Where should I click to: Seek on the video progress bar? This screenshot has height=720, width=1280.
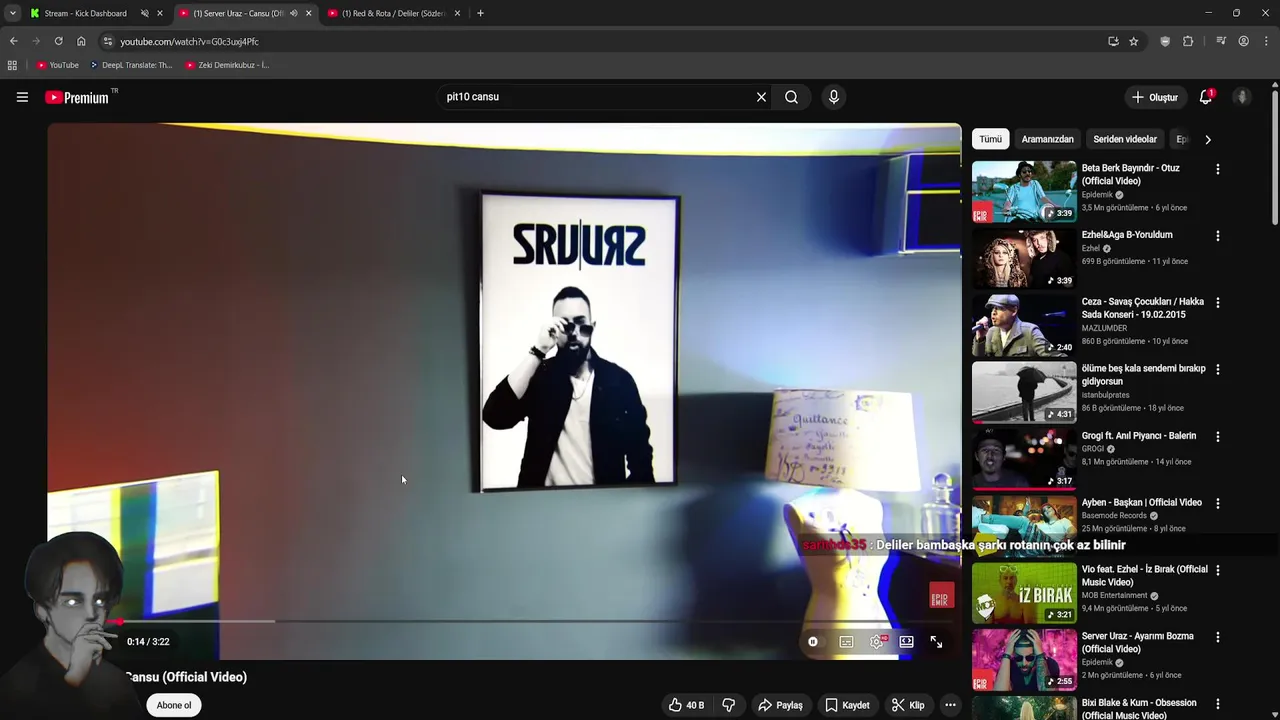click(x=504, y=621)
